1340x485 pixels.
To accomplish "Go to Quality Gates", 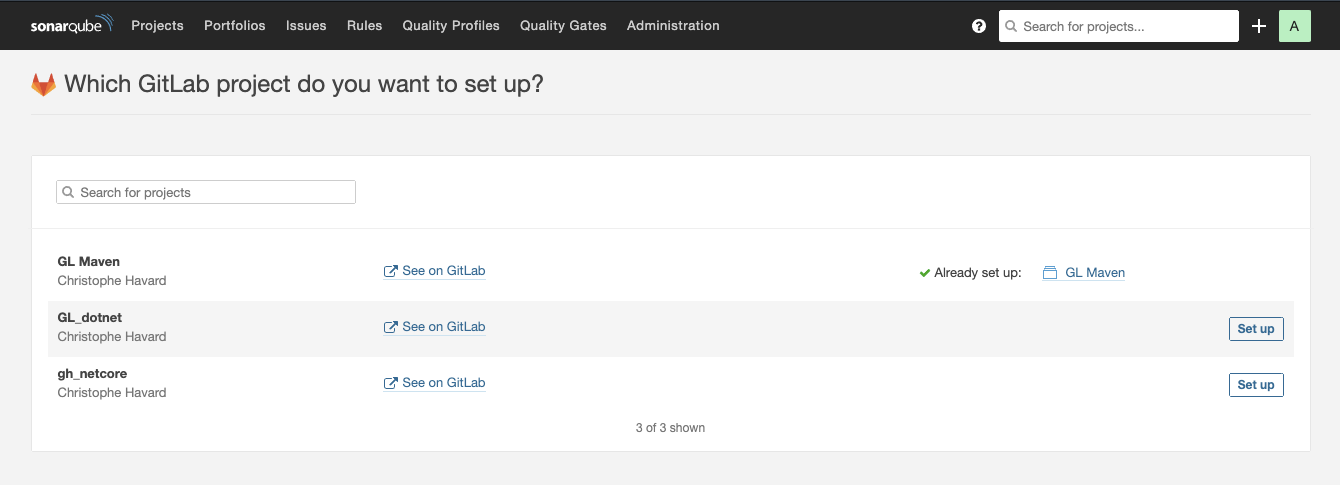I will point(563,26).
